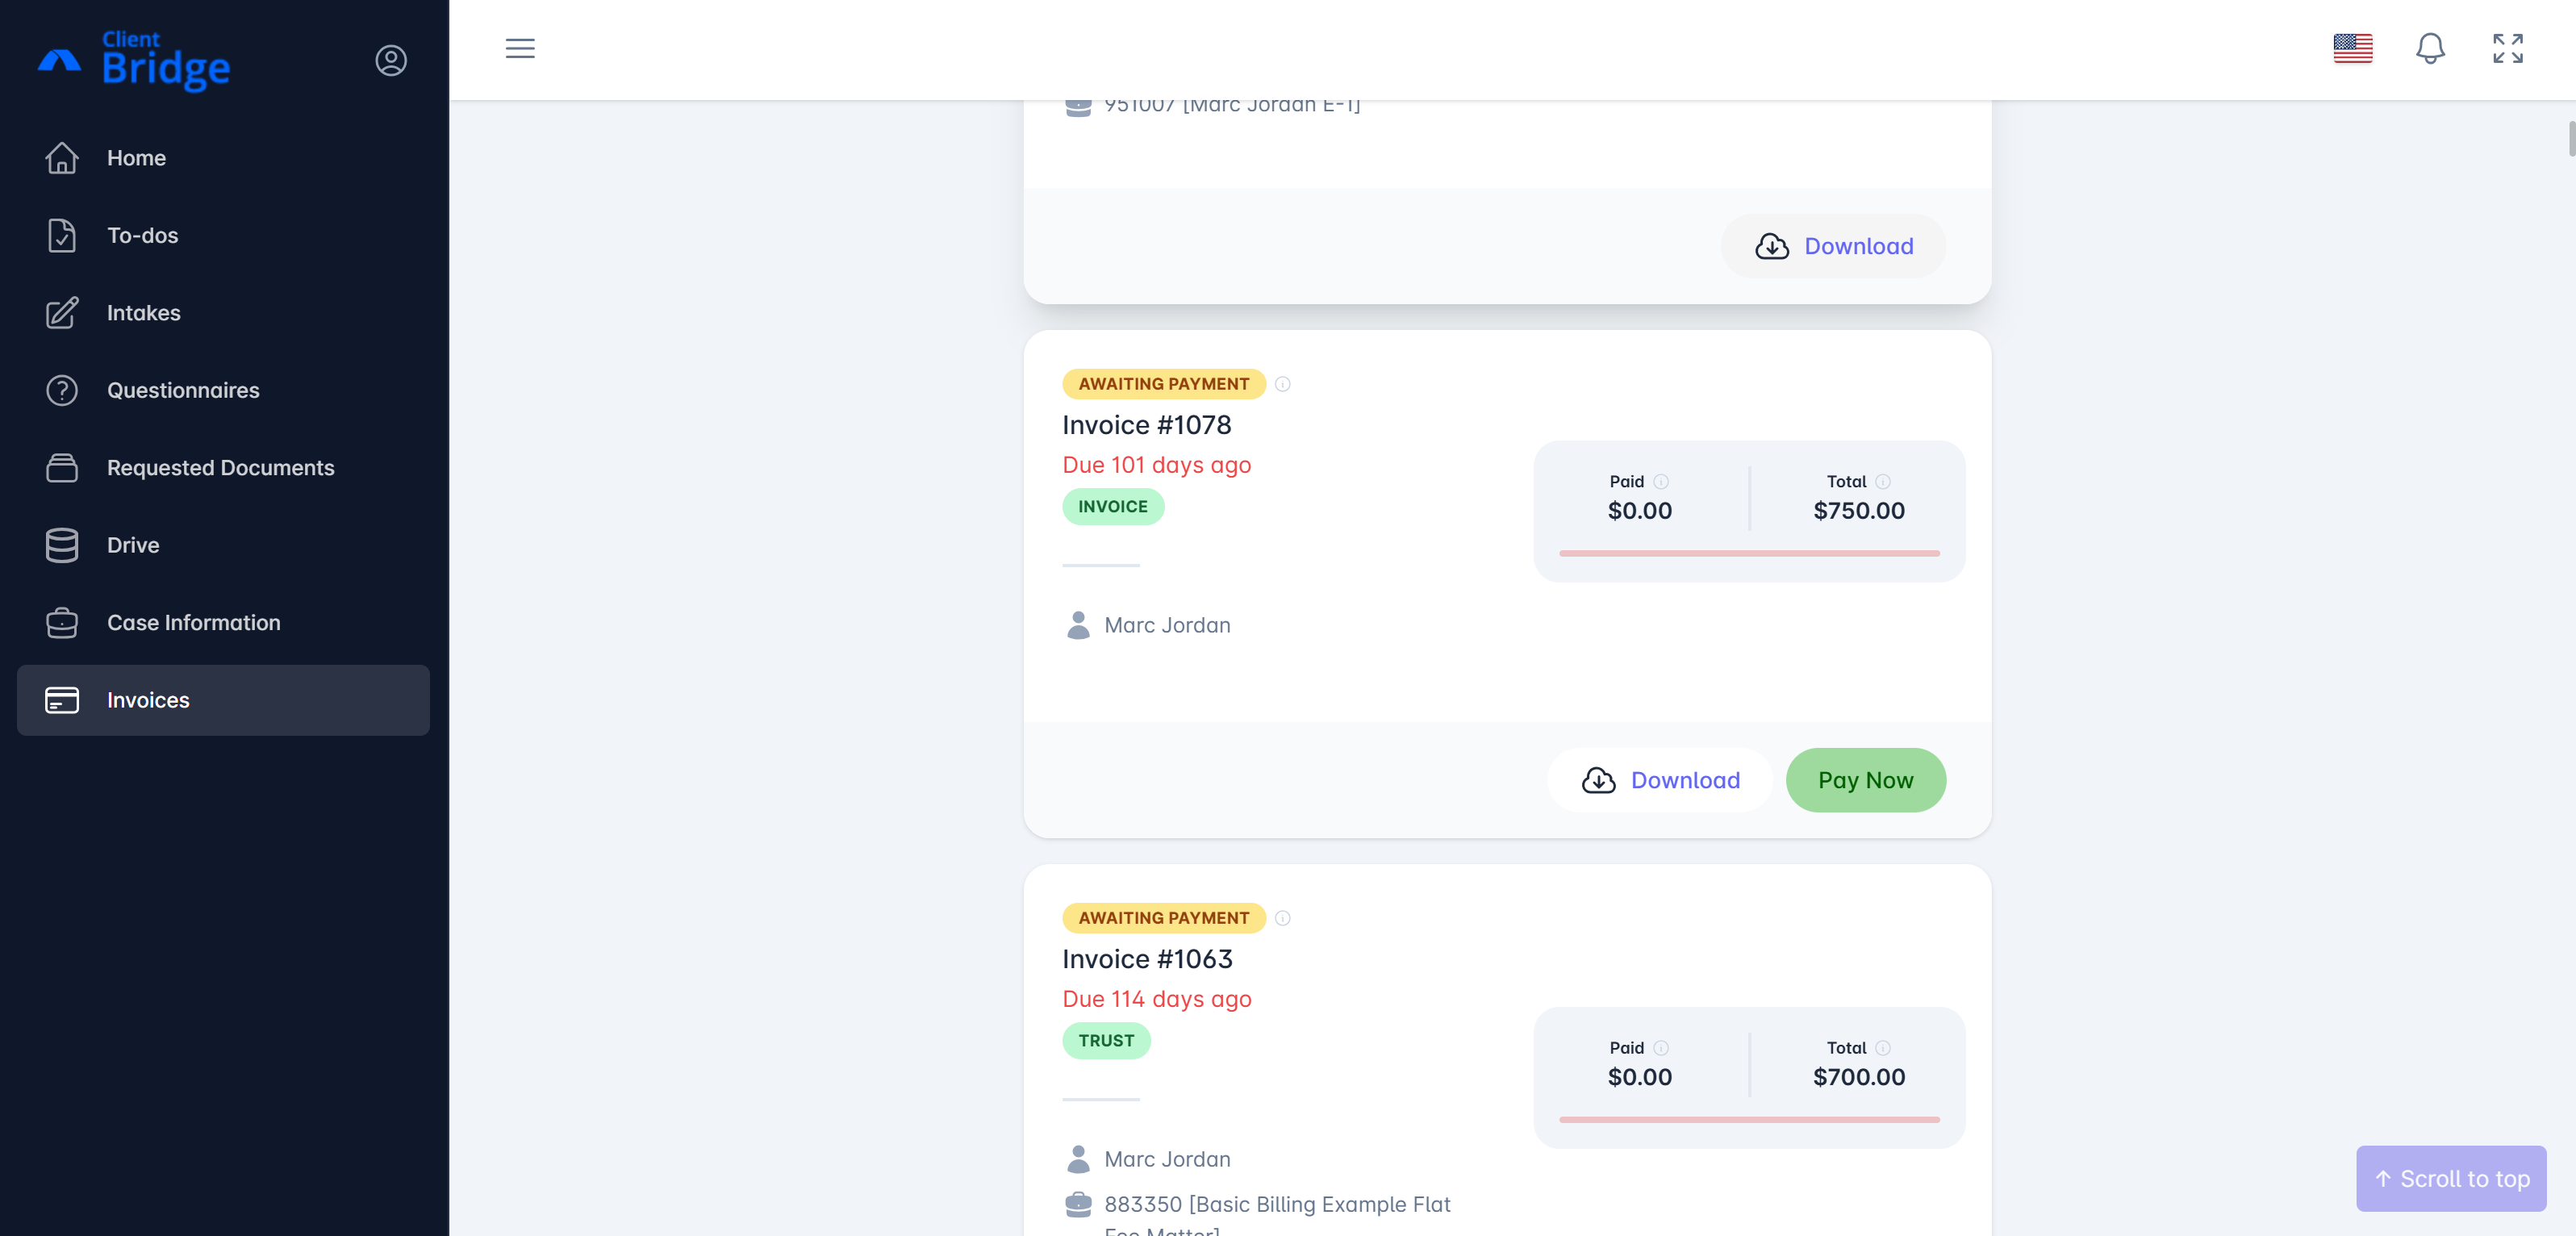Click info icon beside Paid on Invoice #1078
Viewport: 2576px width, 1236px height.
coord(1661,482)
